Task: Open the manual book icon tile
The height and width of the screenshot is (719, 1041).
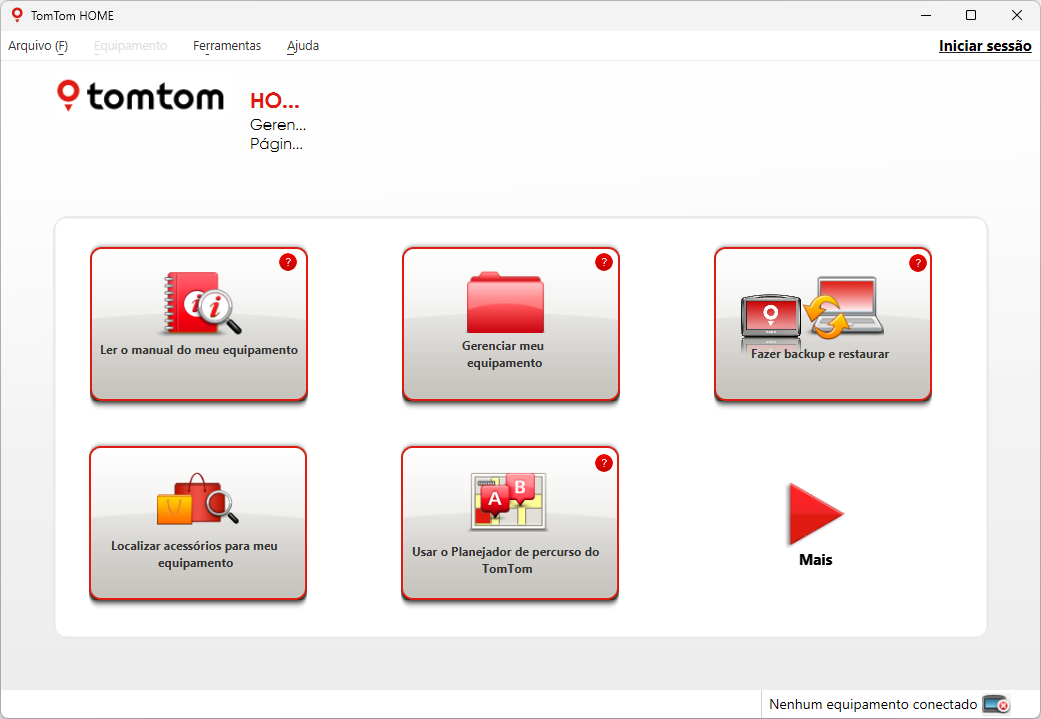Action: (x=202, y=303)
